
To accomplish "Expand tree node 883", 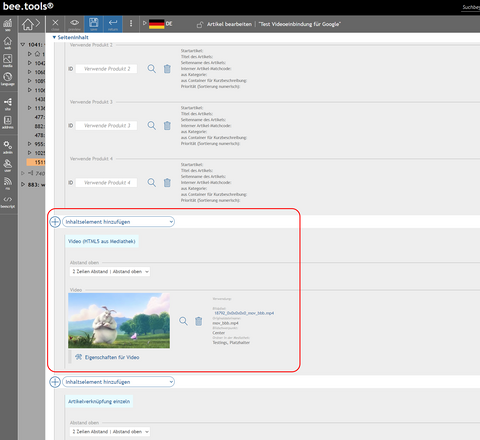I will click(23, 184).
